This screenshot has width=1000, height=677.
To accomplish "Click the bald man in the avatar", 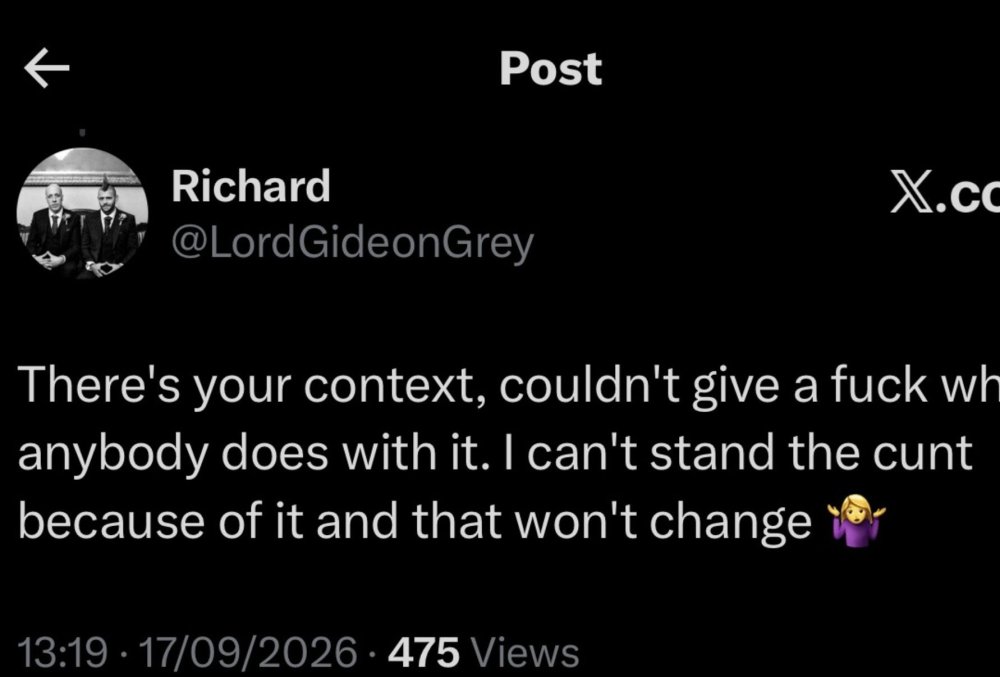I will [x=54, y=228].
